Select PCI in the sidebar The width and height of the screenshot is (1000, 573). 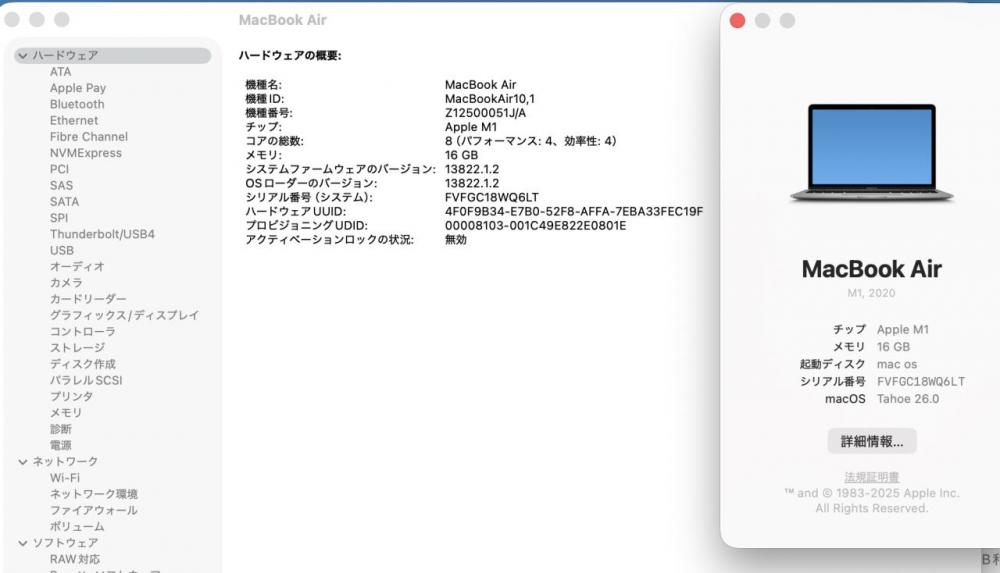click(x=59, y=169)
